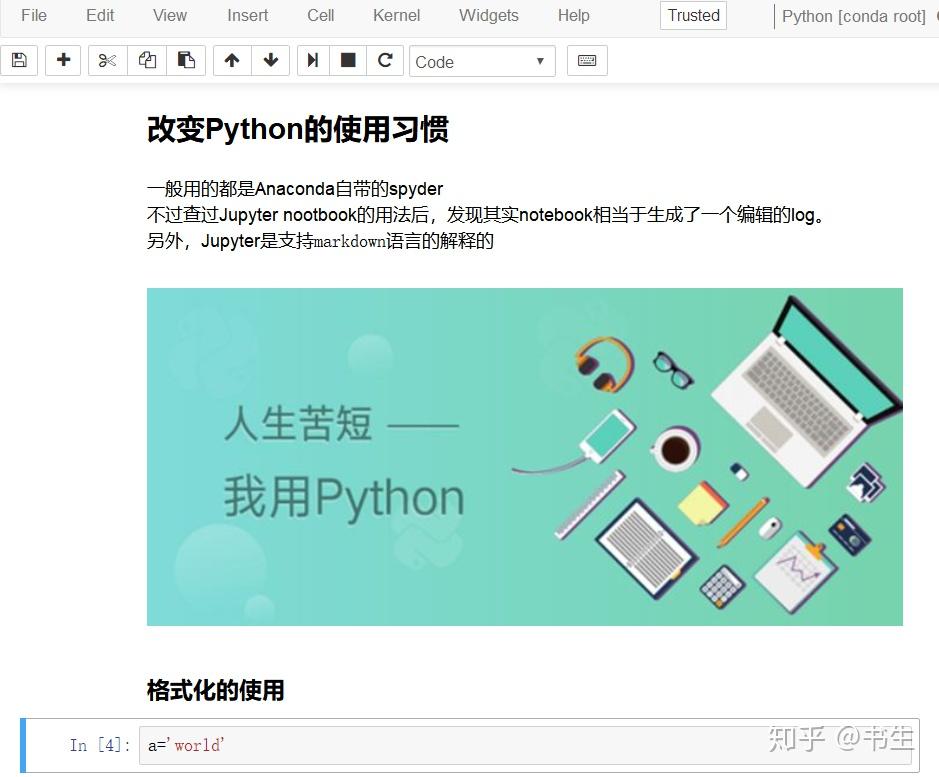939x777 pixels.
Task: Save the notebook using the save icon
Action: (18, 60)
